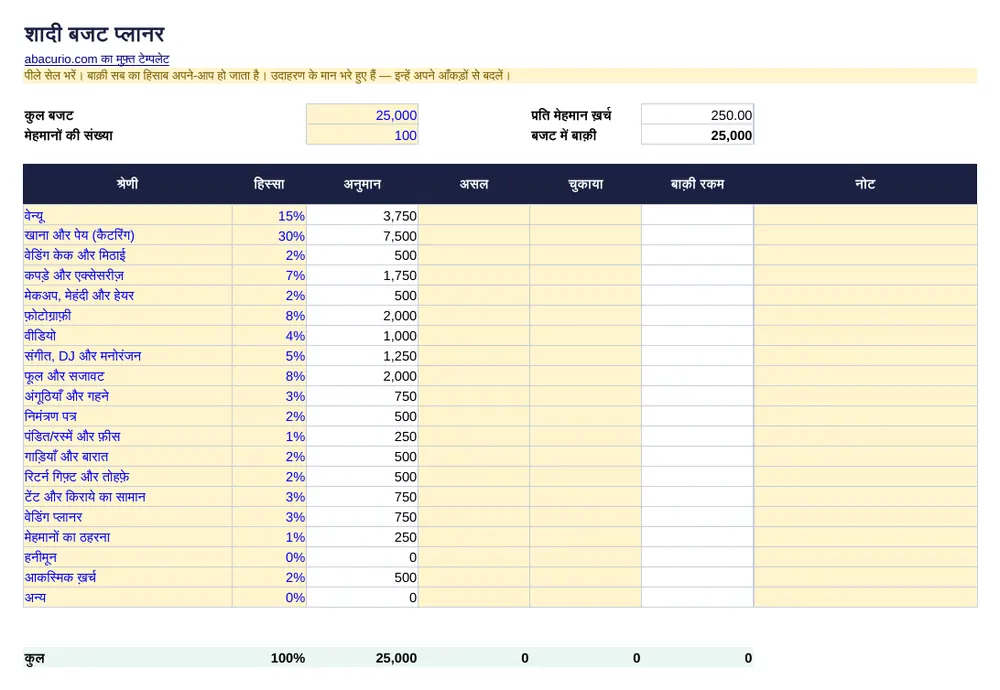1000x690 pixels.
Task: Select the 100% total share cell
Action: 269,658
